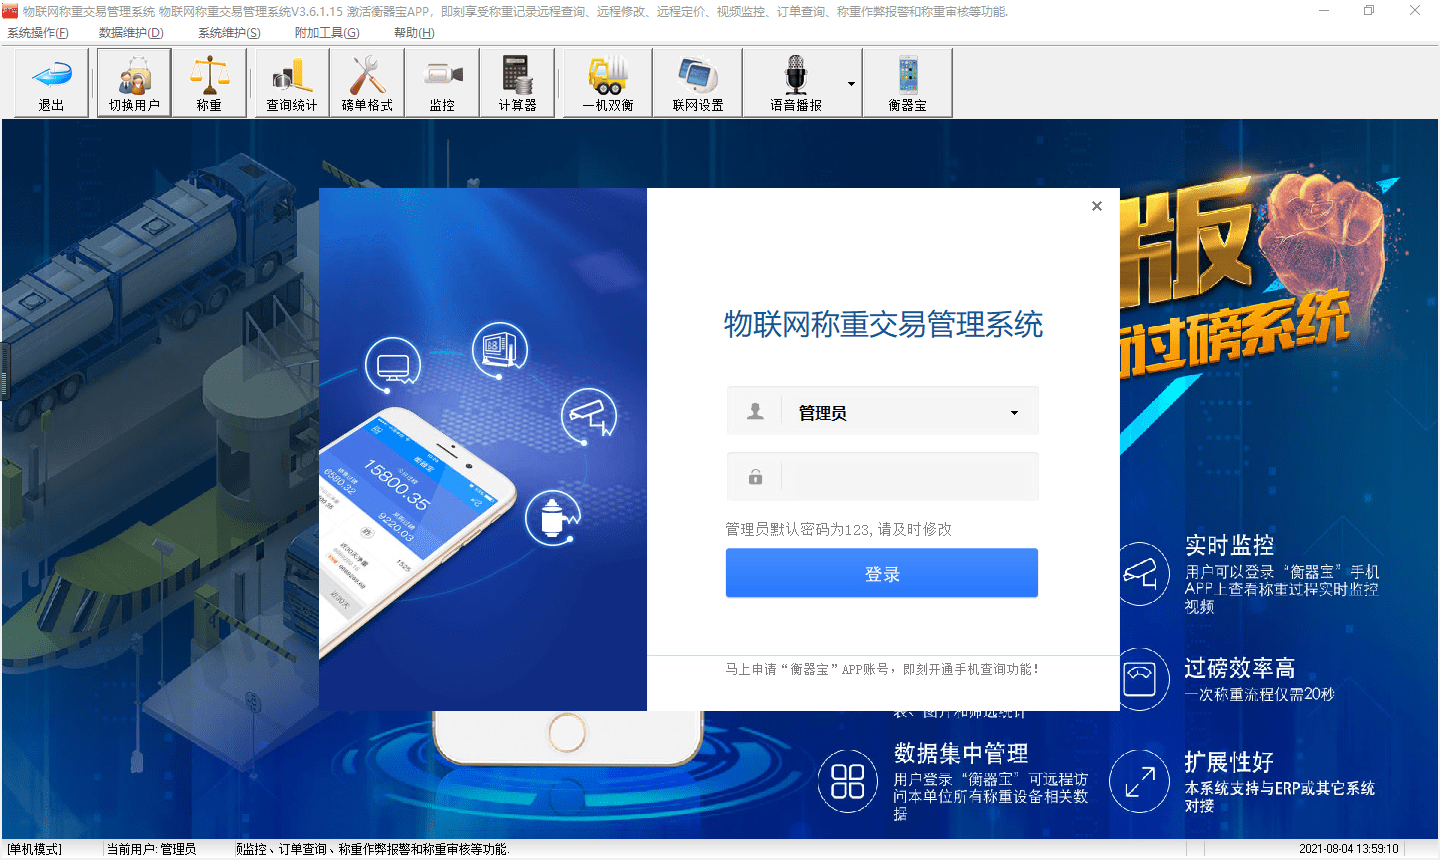Click the weighing sensor icon on illustration
1440x860 pixels.
point(553,517)
